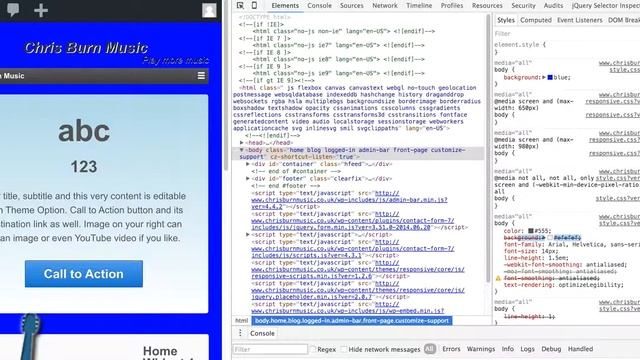640x360 pixels.
Task: Switch to the Elements tab
Action: click(x=285, y=5)
